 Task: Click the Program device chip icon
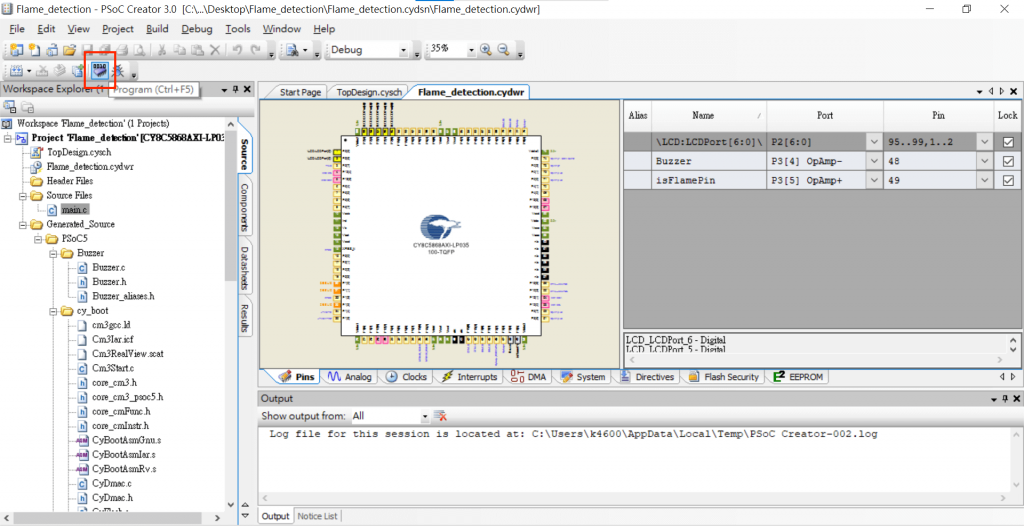click(x=100, y=70)
